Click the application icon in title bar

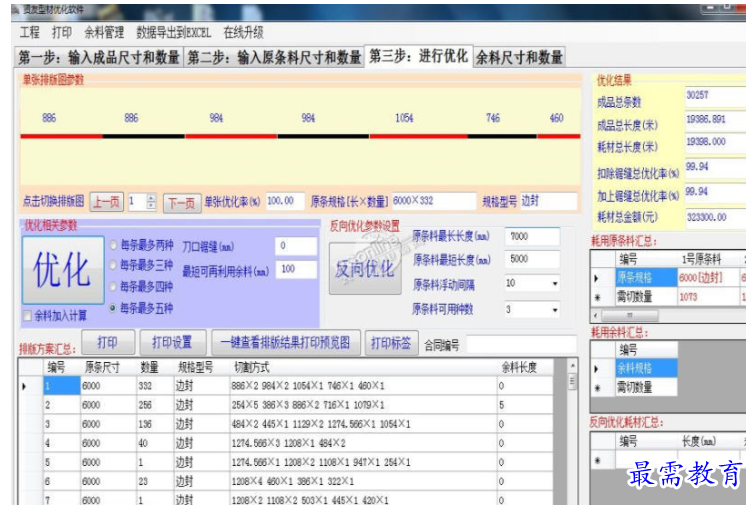tap(16, 10)
